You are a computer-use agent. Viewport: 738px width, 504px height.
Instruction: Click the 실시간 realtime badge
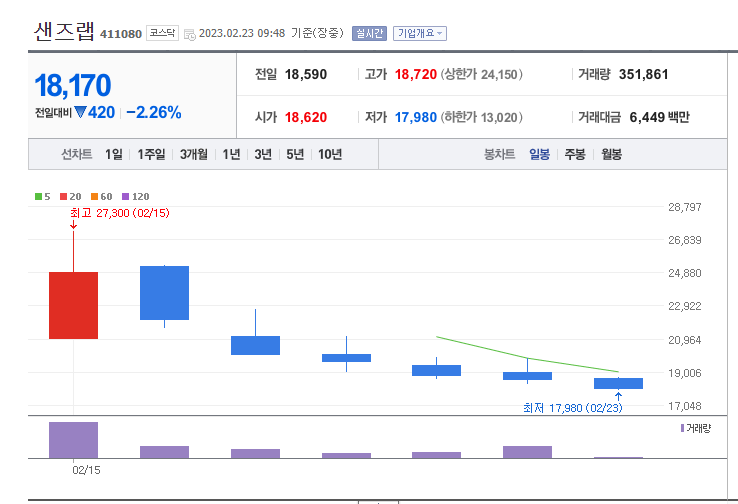pos(369,33)
